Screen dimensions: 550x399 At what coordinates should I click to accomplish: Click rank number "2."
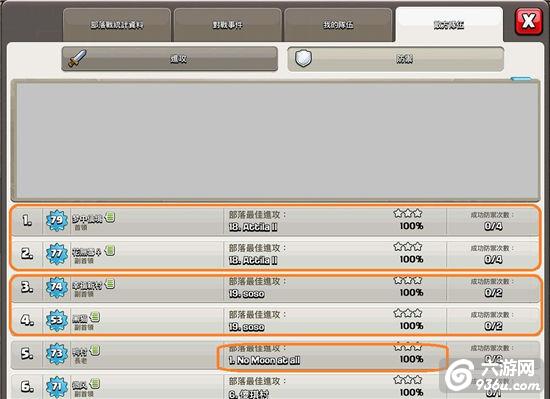(27, 253)
